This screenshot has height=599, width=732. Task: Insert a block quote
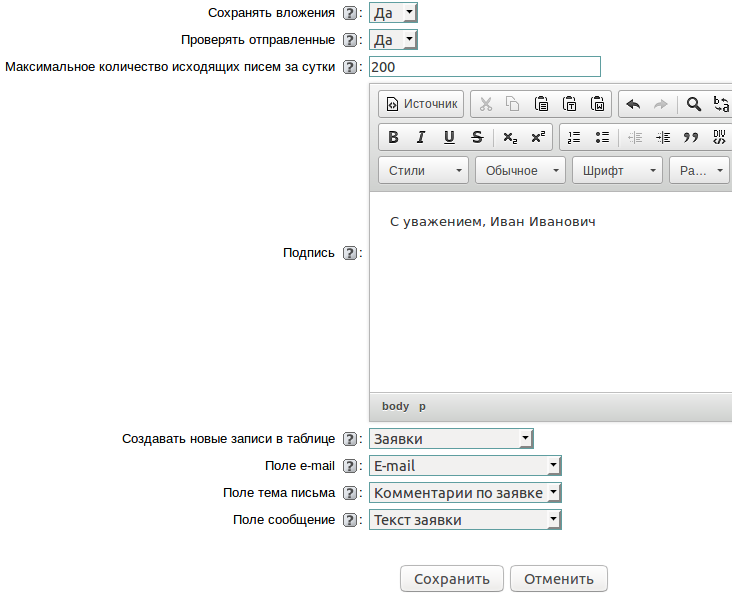tap(690, 137)
